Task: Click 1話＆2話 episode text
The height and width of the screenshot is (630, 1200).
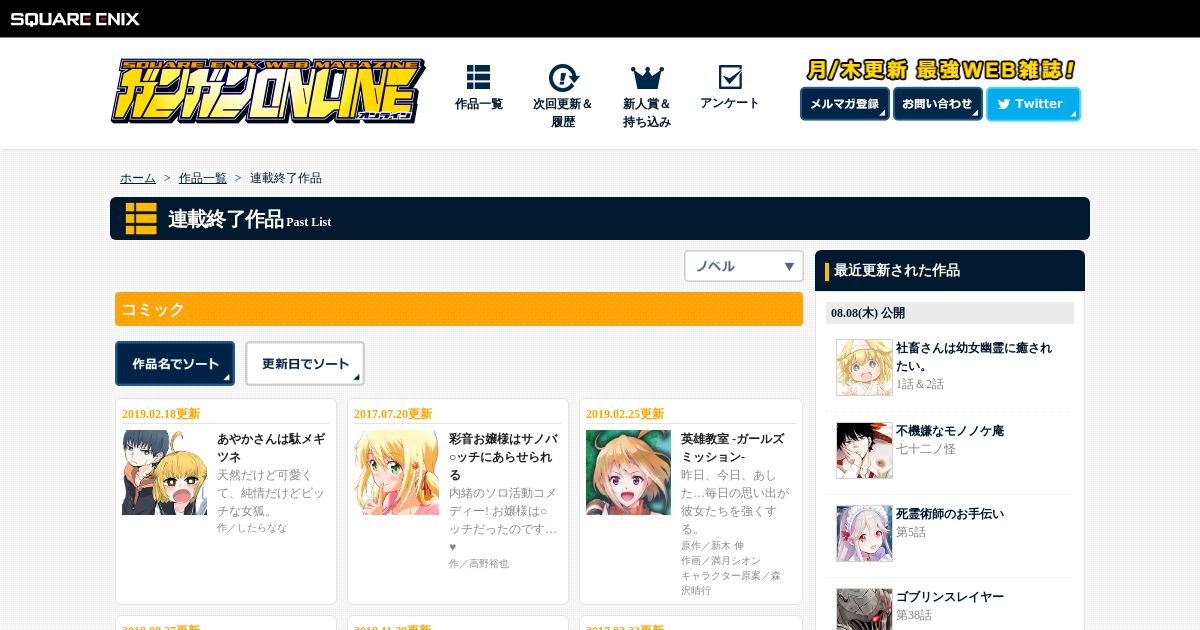Action: [920, 384]
